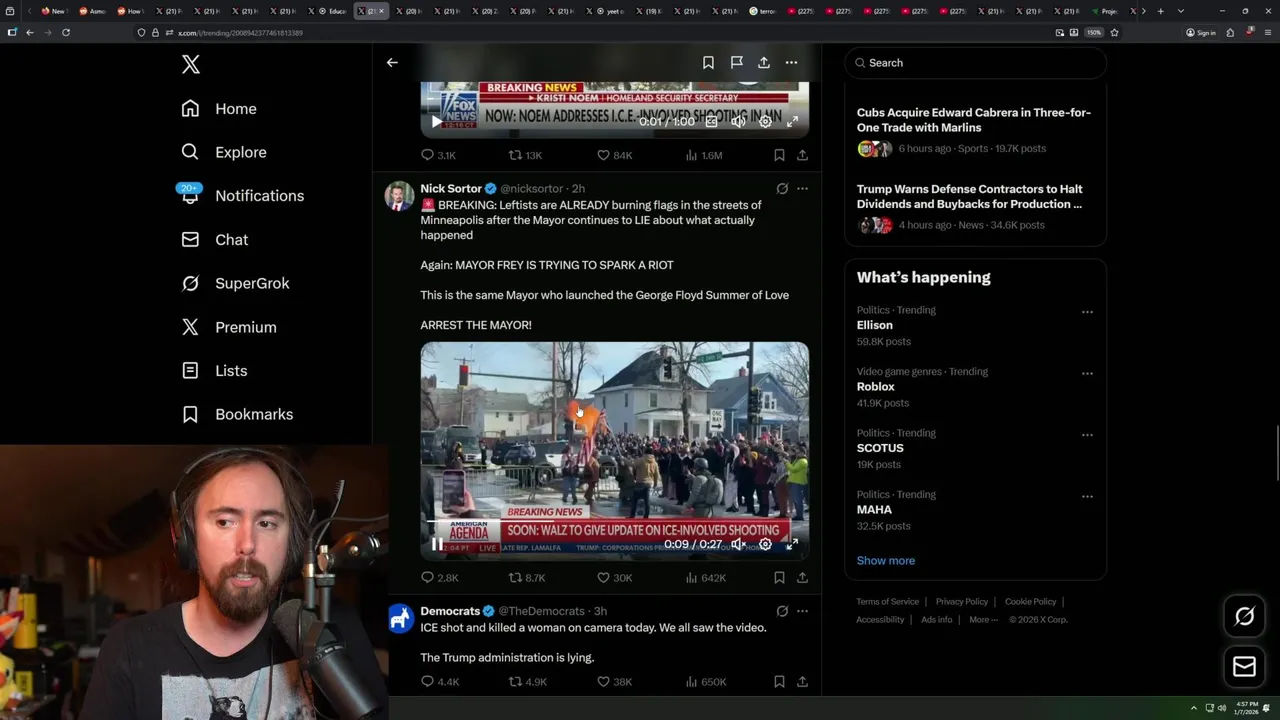Open options for MAHA trending topic

tap(1087, 496)
